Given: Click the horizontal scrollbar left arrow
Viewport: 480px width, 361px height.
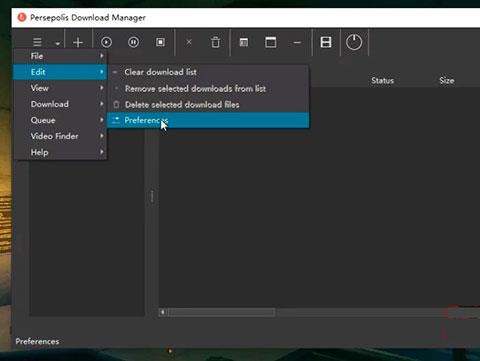Looking at the screenshot, I should coord(163,312).
